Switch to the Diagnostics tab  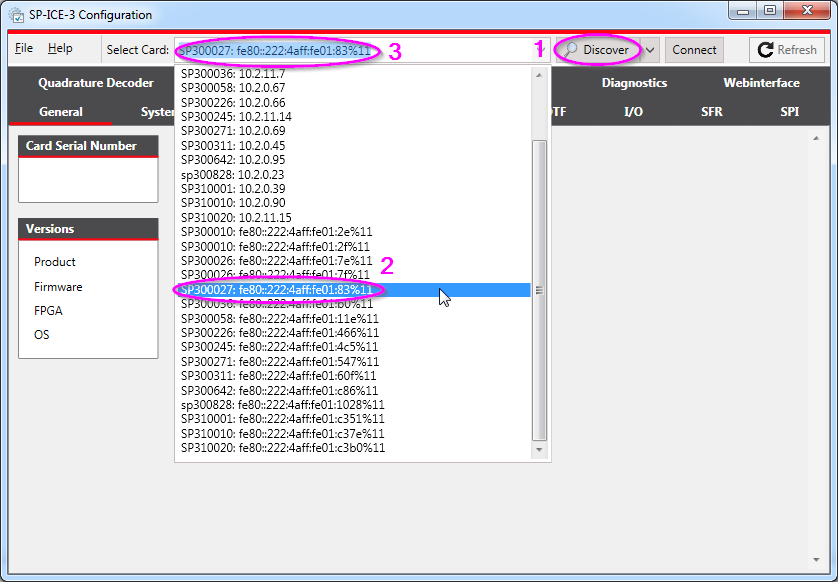click(634, 83)
